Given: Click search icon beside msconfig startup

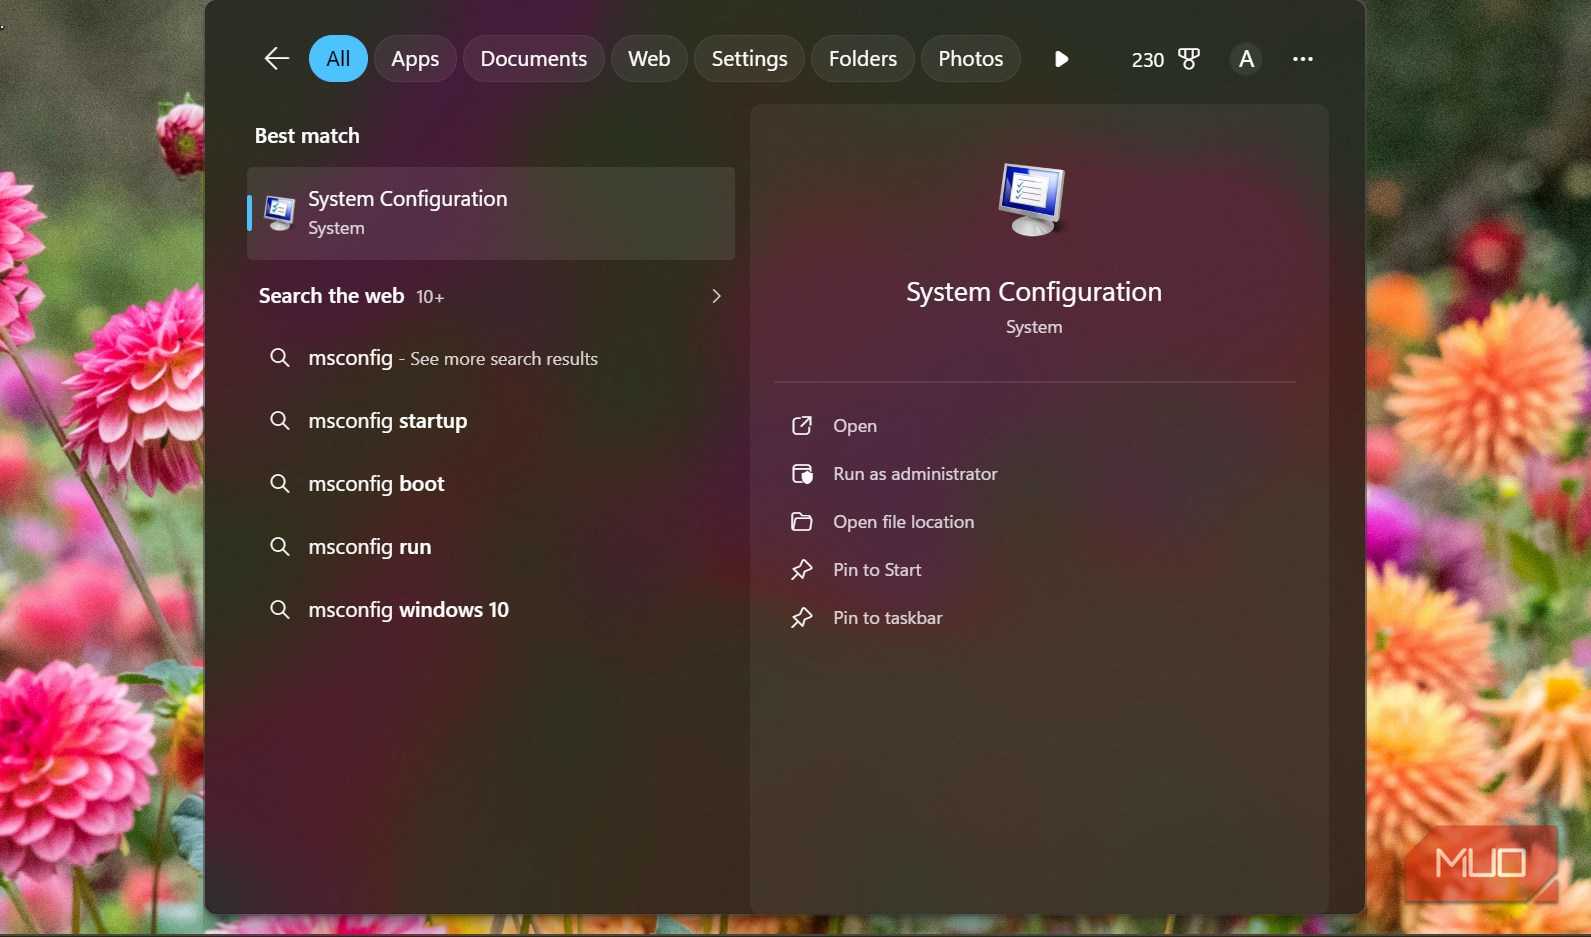Looking at the screenshot, I should coord(280,421).
